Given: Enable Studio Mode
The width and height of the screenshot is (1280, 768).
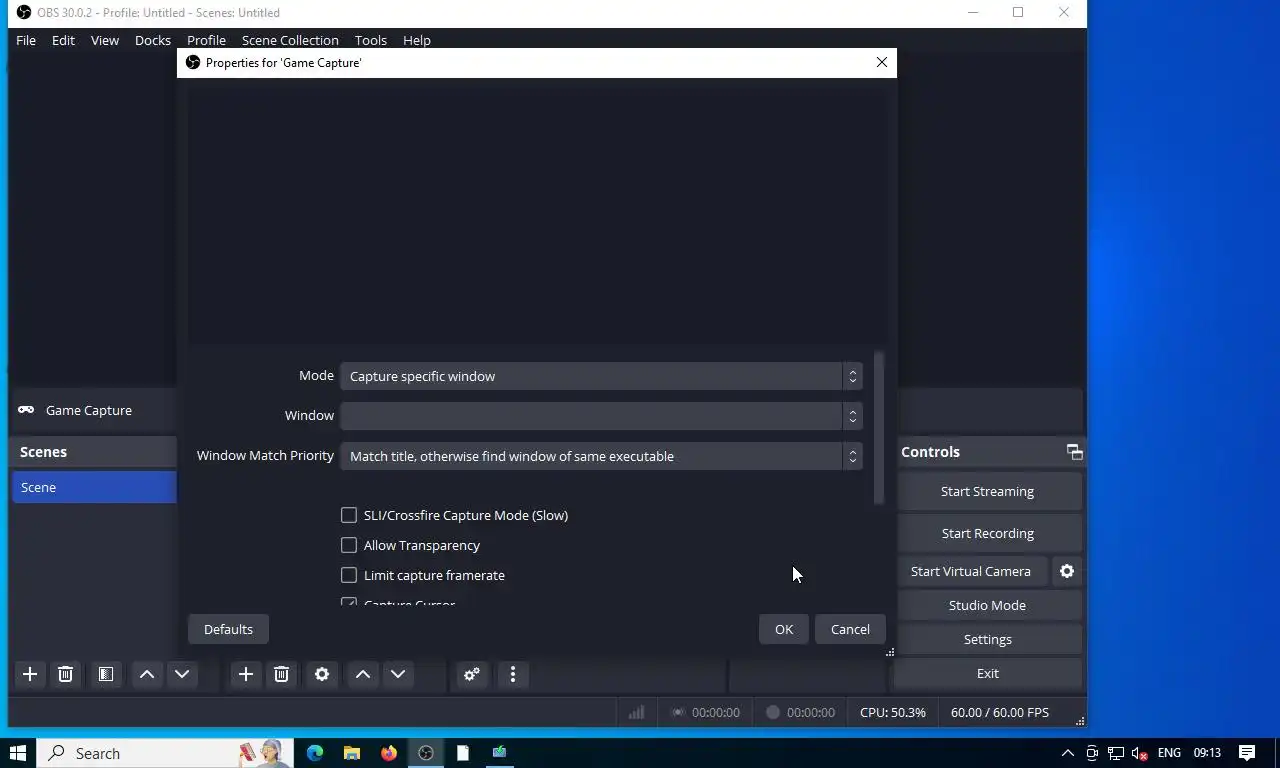Looking at the screenshot, I should click(x=988, y=605).
